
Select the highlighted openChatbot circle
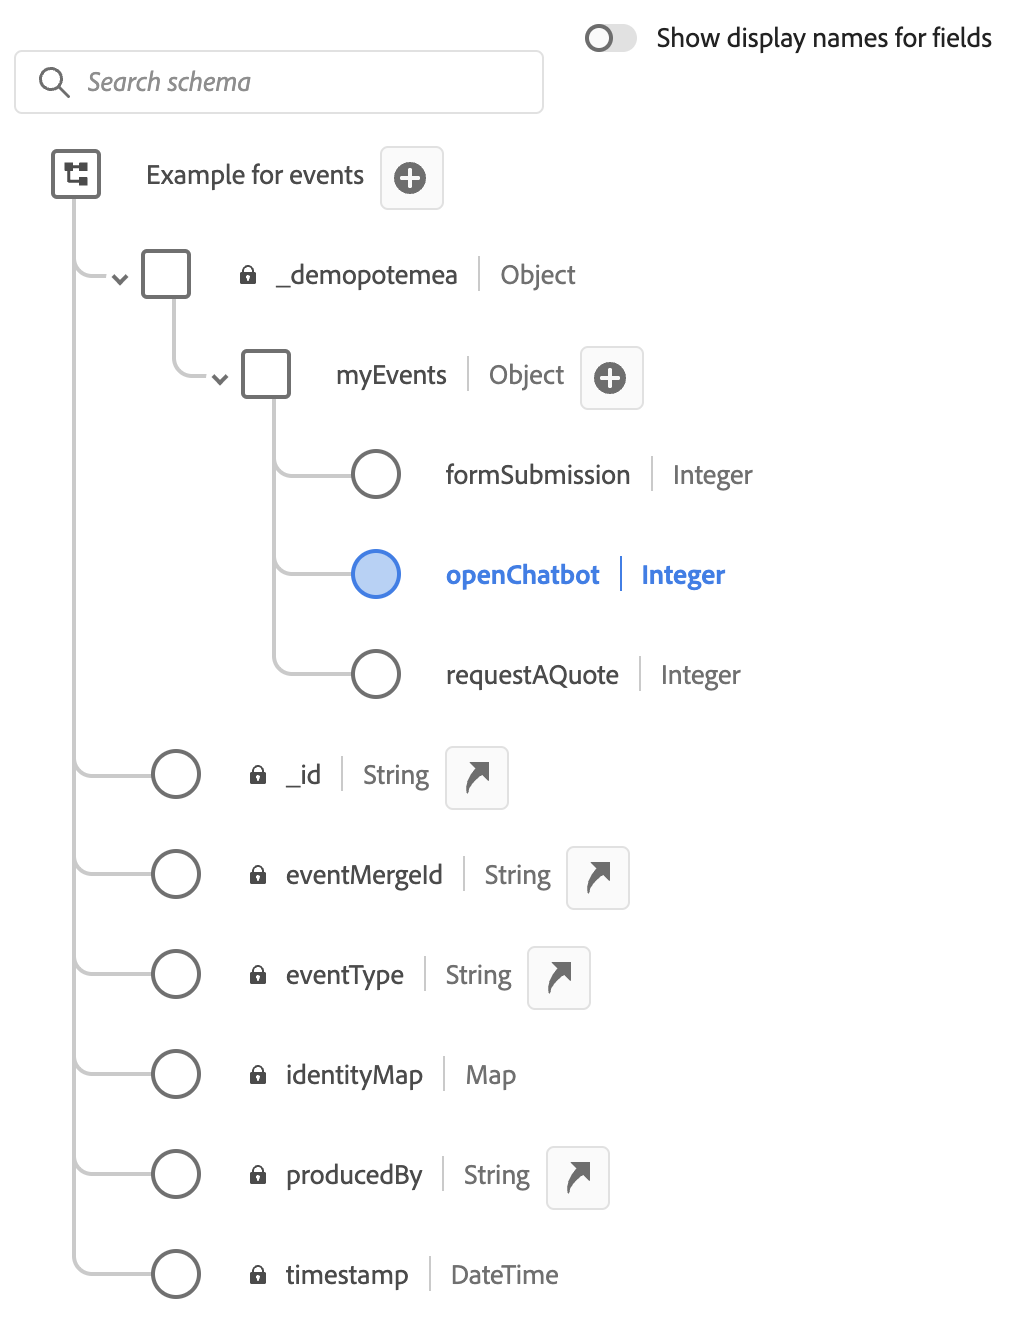376,574
